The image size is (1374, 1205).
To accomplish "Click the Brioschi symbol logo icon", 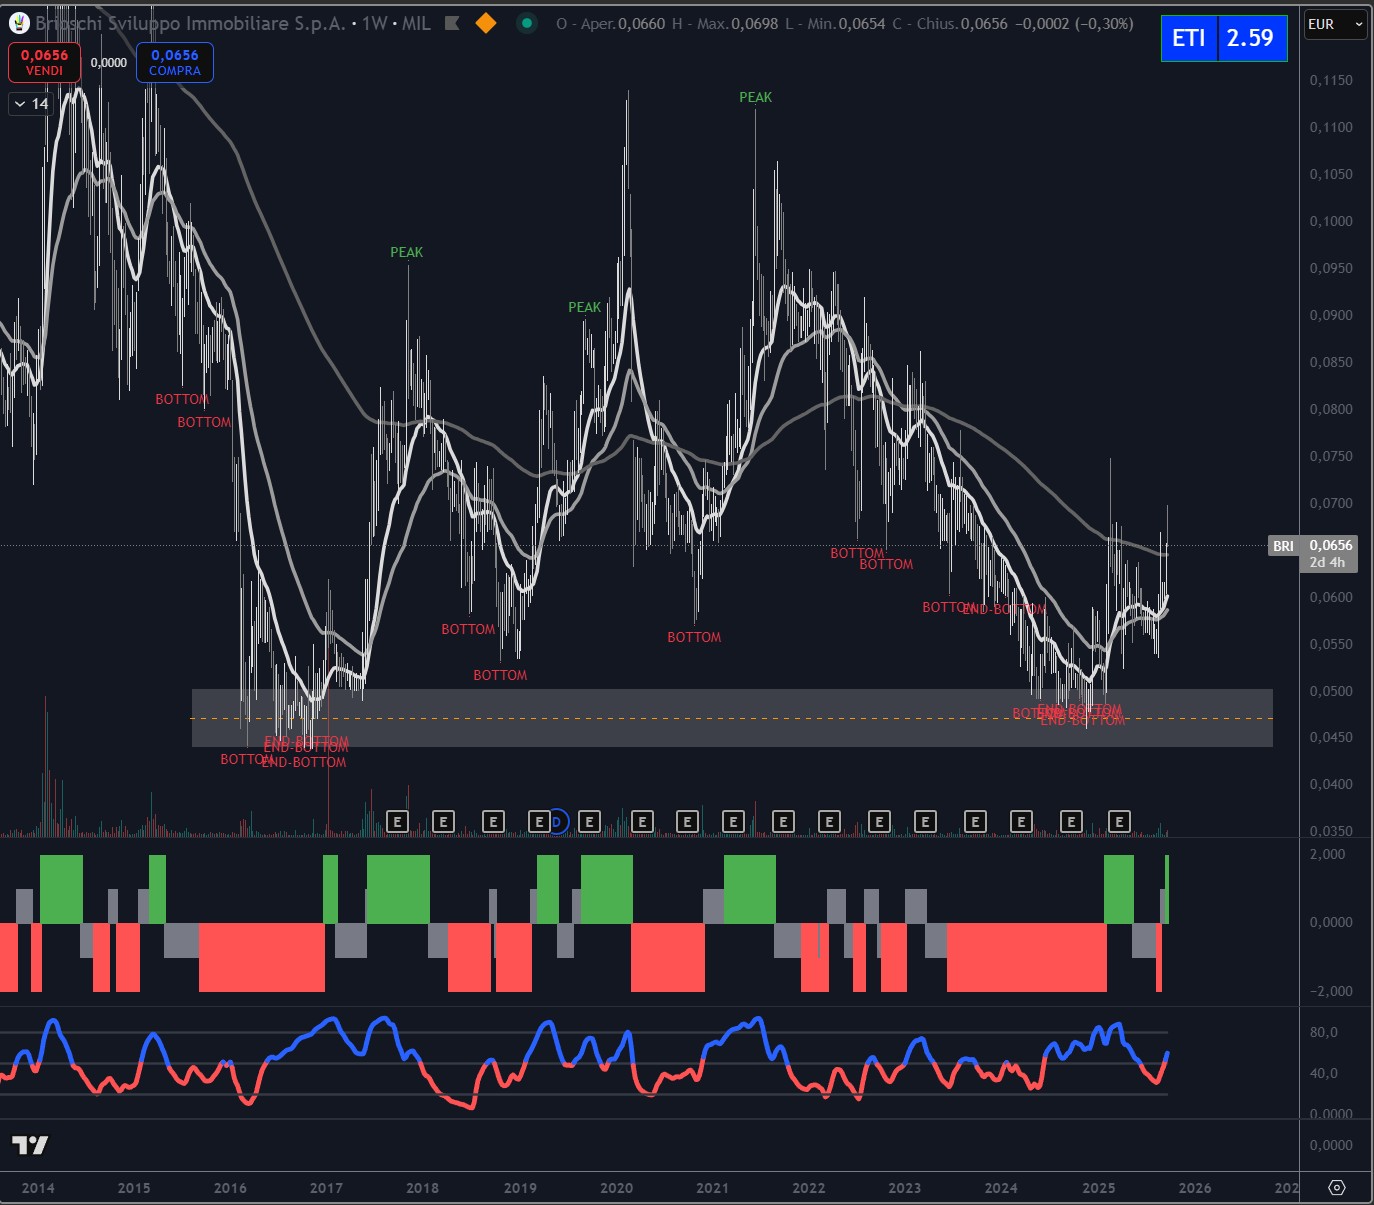I will click(19, 23).
